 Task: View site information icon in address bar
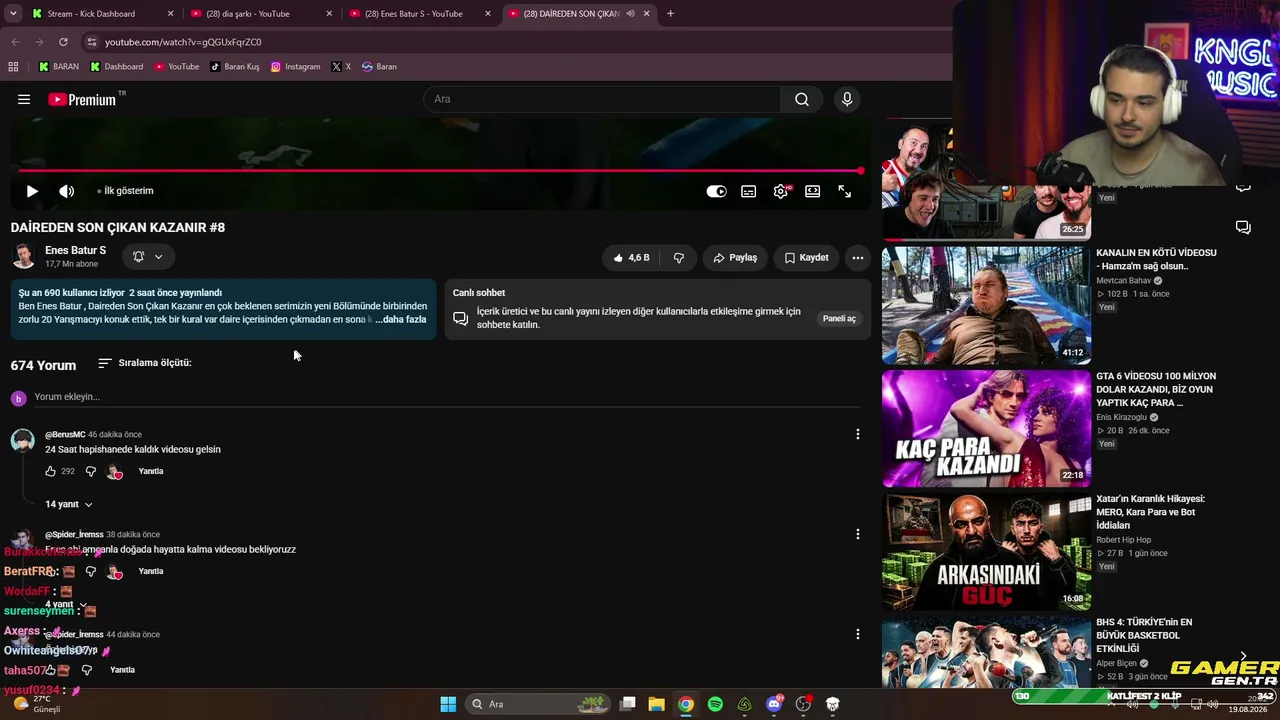coord(91,42)
